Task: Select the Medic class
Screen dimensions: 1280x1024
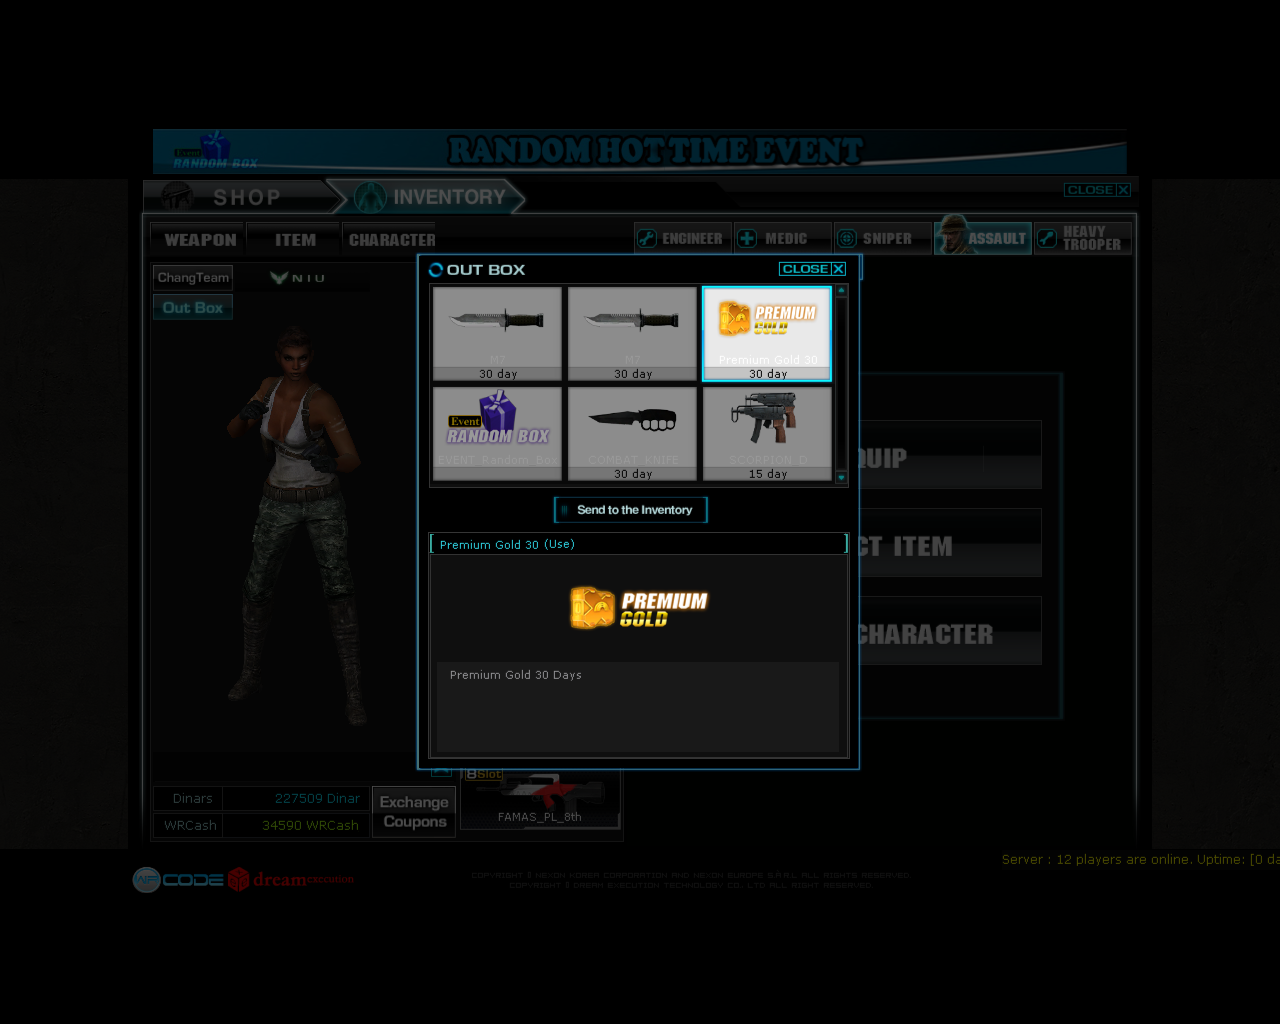Action: [783, 238]
